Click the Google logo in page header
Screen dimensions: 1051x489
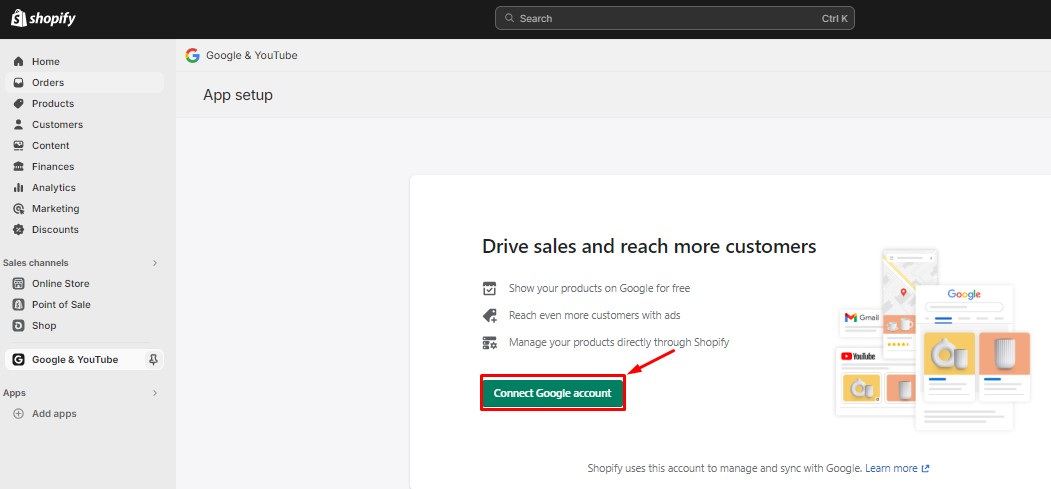pos(192,56)
